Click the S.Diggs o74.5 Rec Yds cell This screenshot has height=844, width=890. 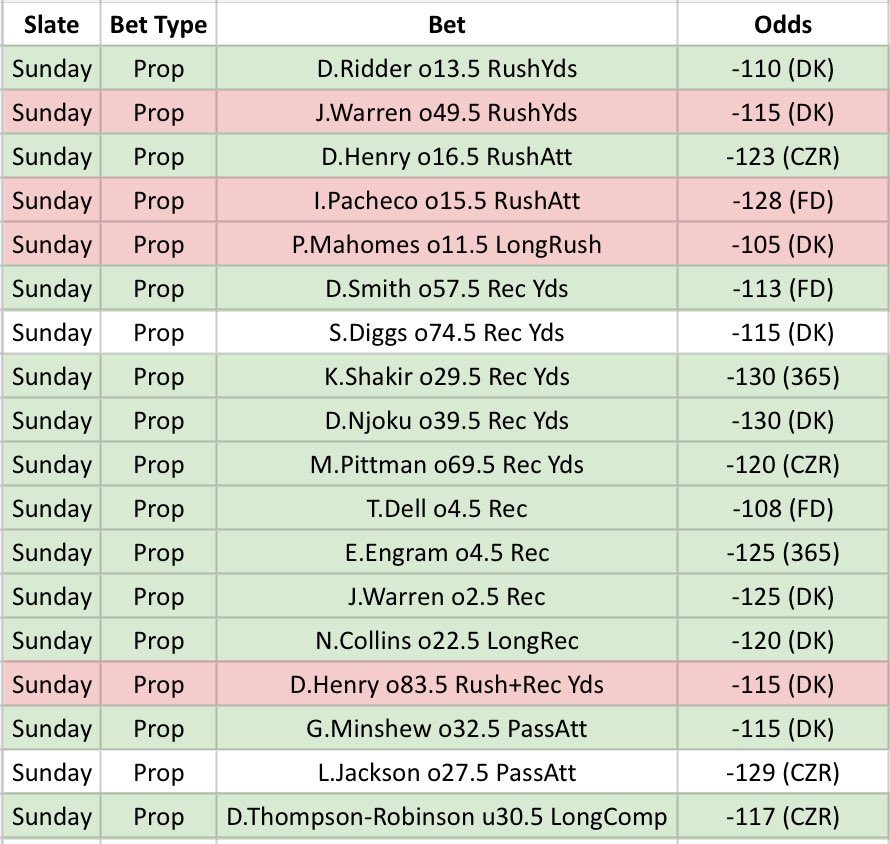pos(447,332)
